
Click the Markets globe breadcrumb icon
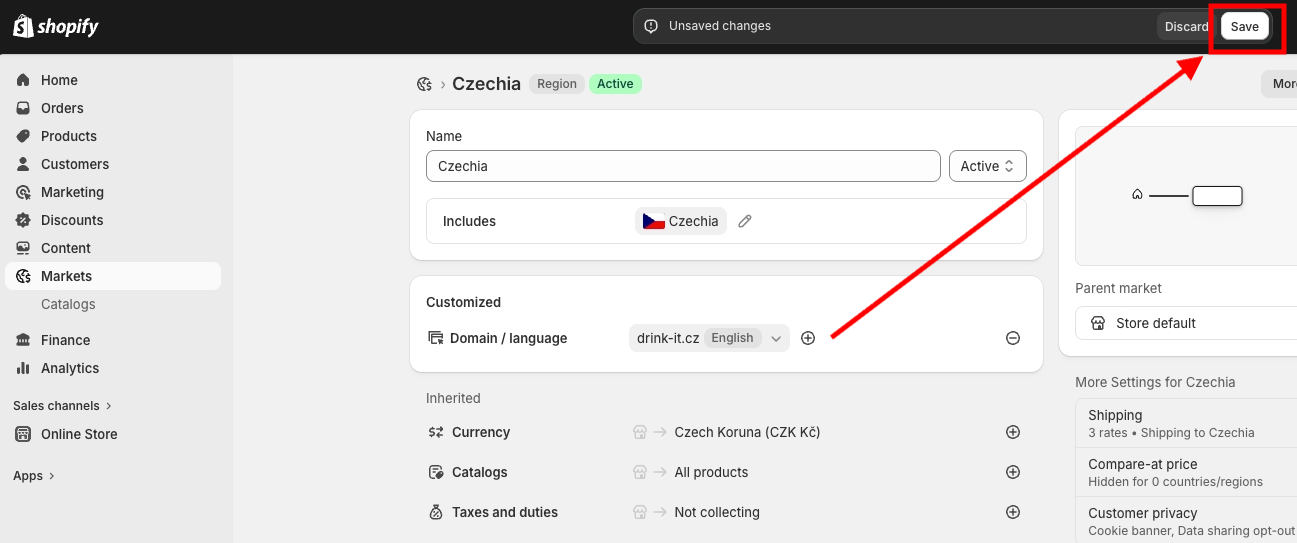[424, 84]
